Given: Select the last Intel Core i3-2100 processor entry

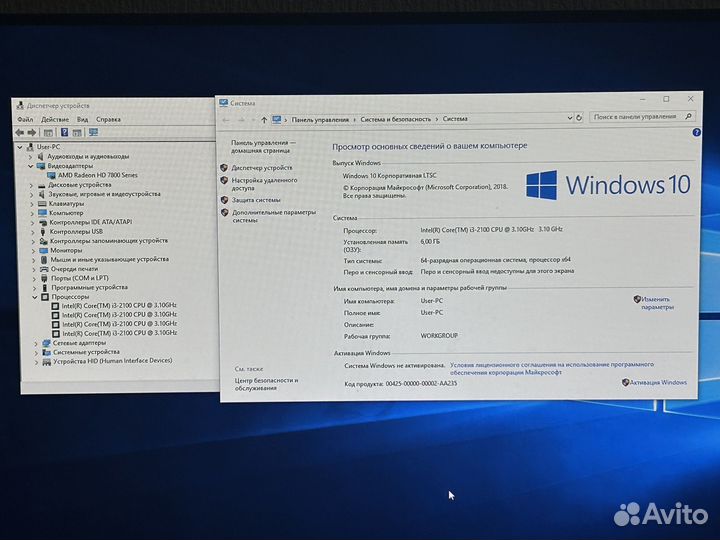Looking at the screenshot, I should click(119, 333).
